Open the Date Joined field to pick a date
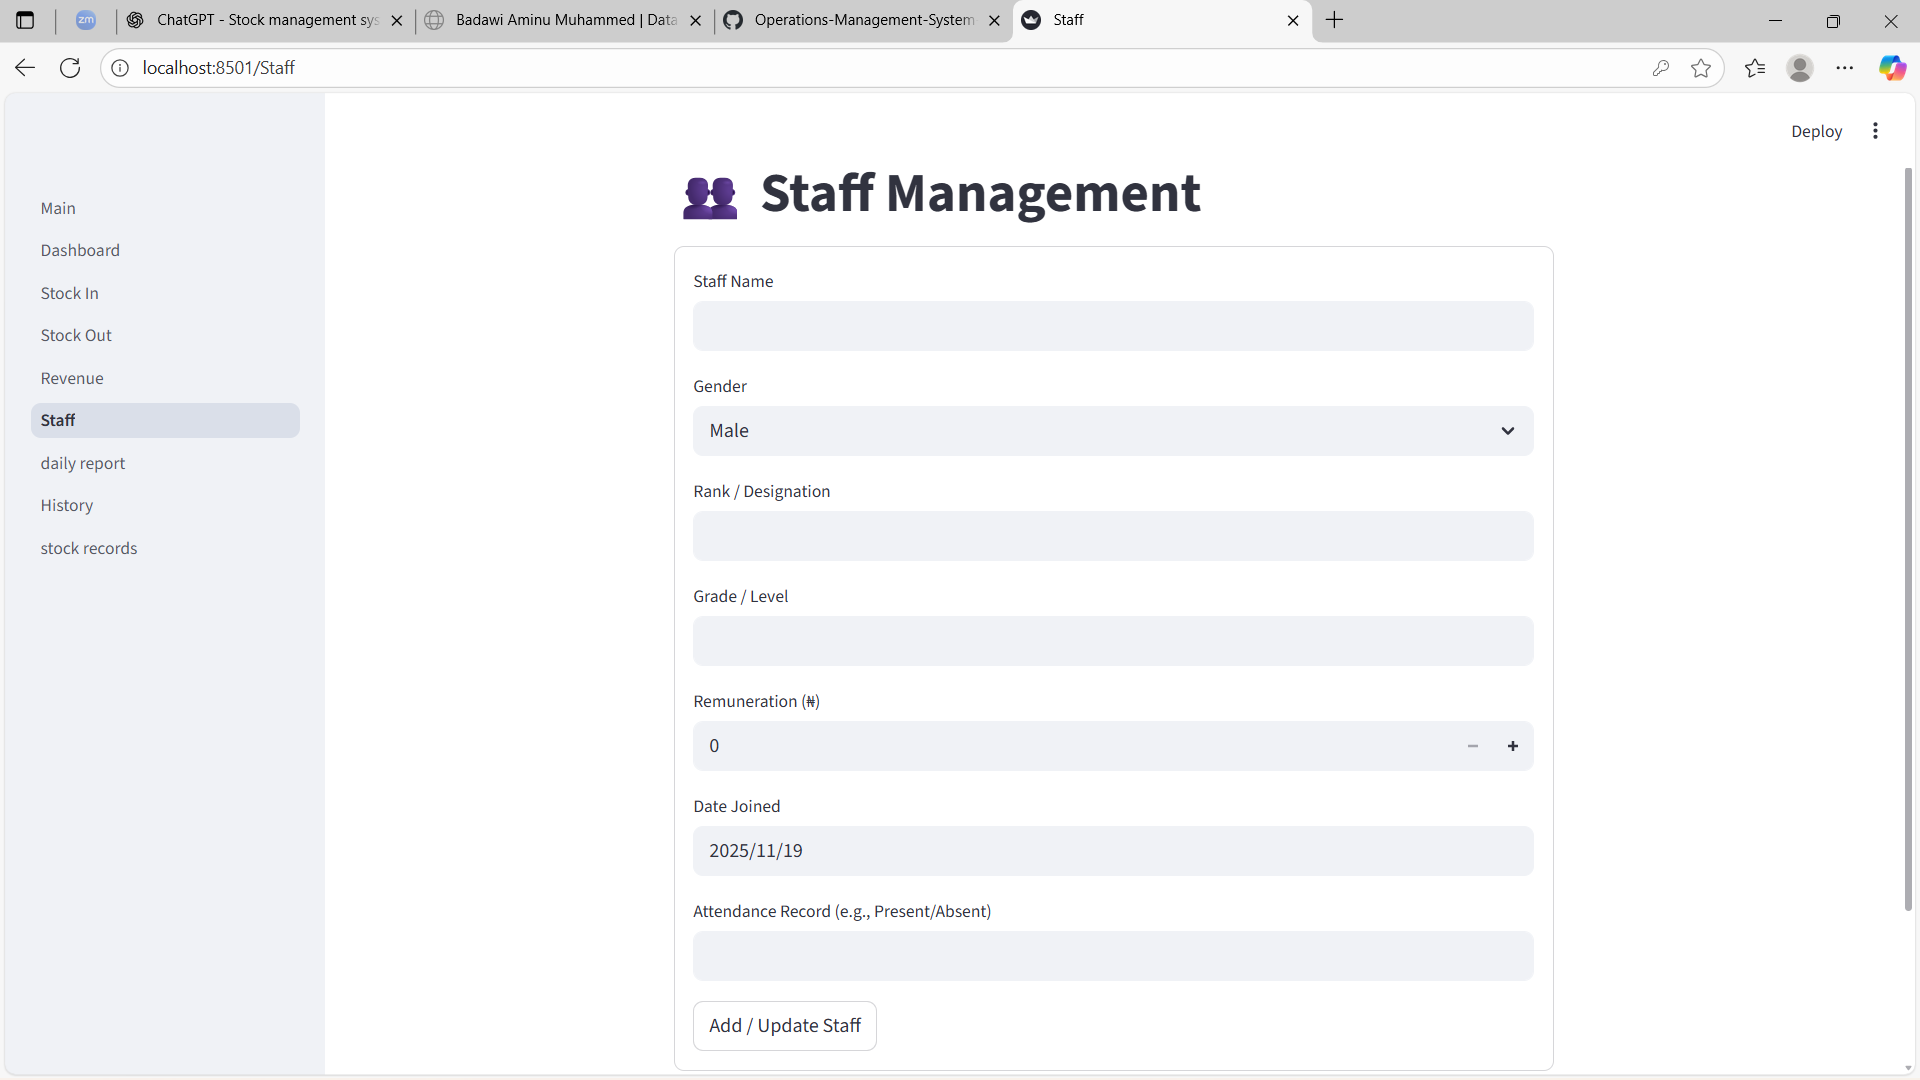This screenshot has width=1920, height=1080. tap(1113, 851)
